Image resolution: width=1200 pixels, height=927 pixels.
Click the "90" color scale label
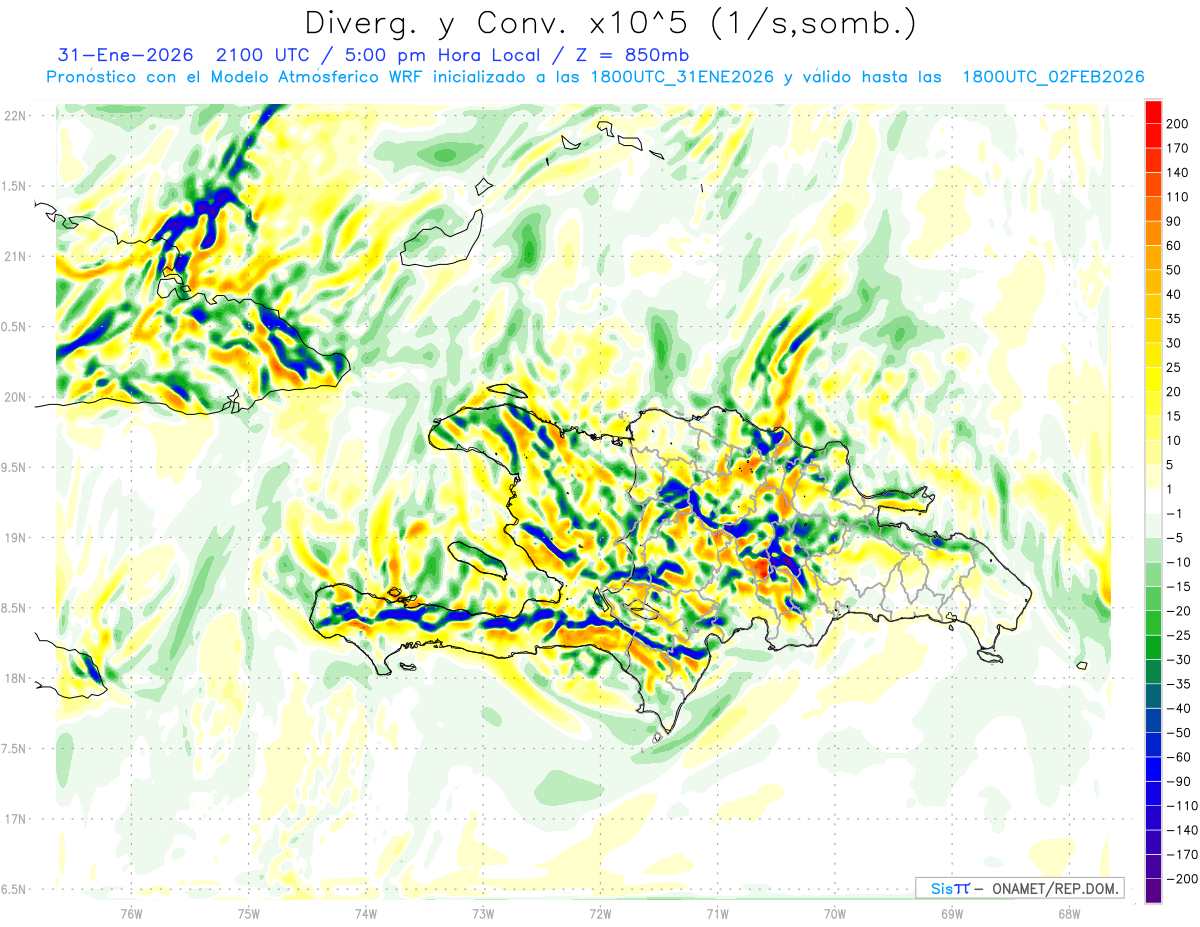tap(1174, 221)
